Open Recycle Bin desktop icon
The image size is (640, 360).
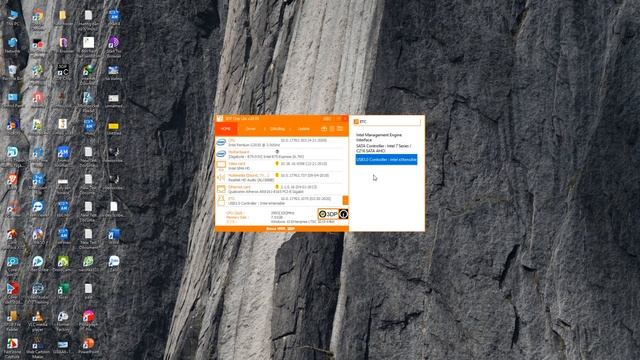pyautogui.click(x=13, y=73)
